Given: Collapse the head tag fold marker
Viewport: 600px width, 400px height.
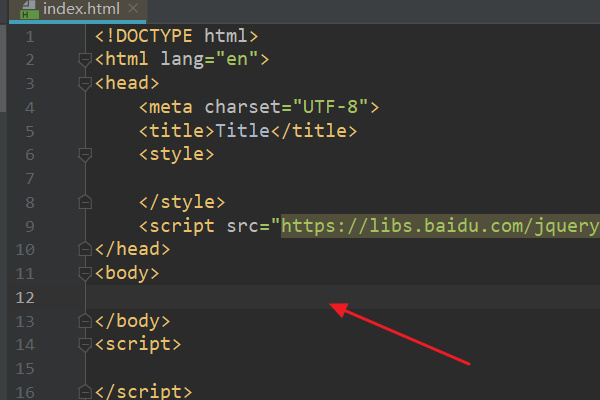Looking at the screenshot, I should coord(85,84).
